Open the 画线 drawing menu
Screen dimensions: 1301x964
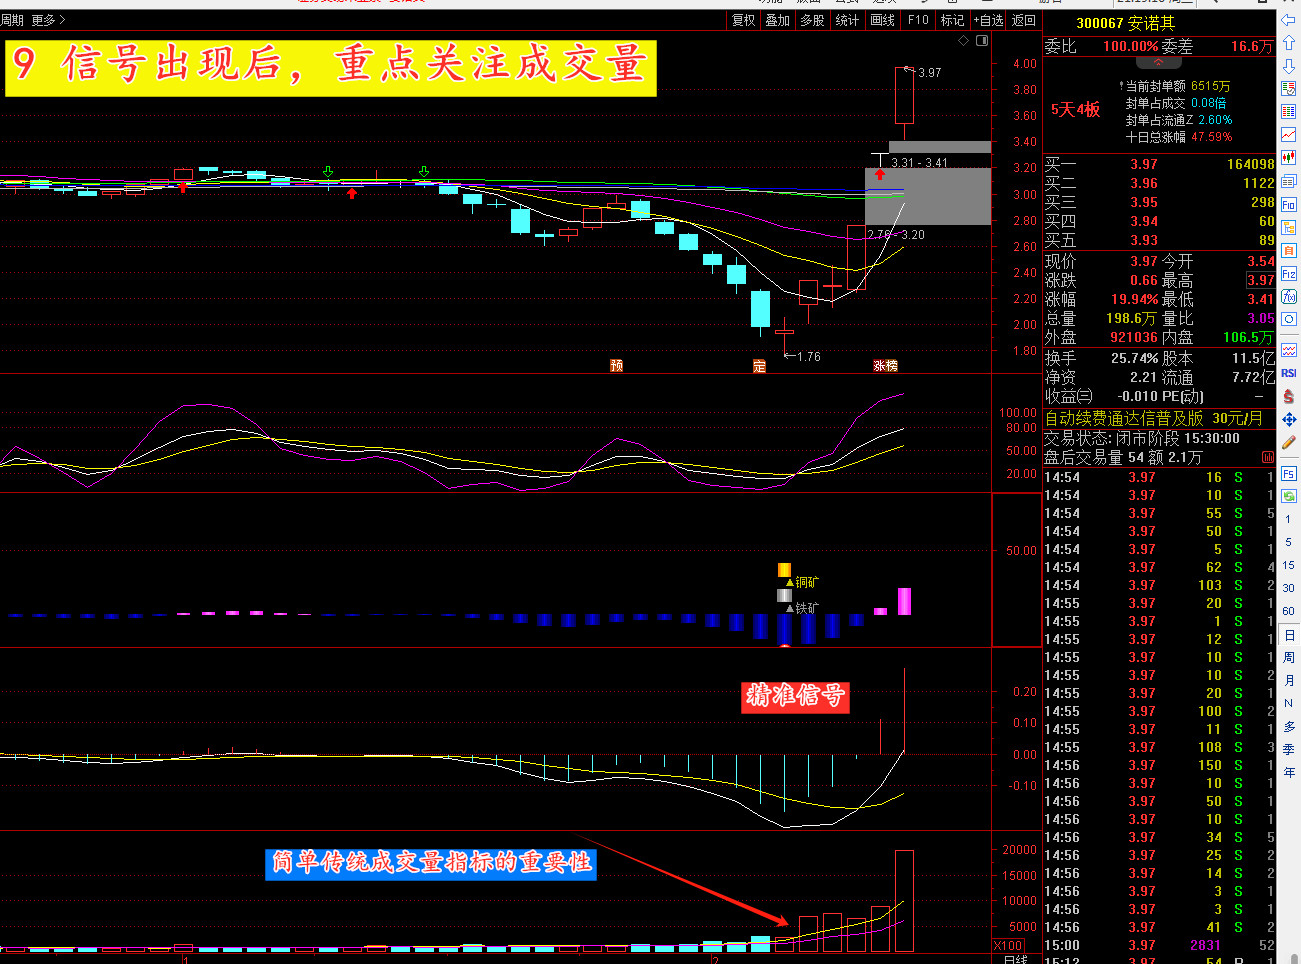(883, 20)
